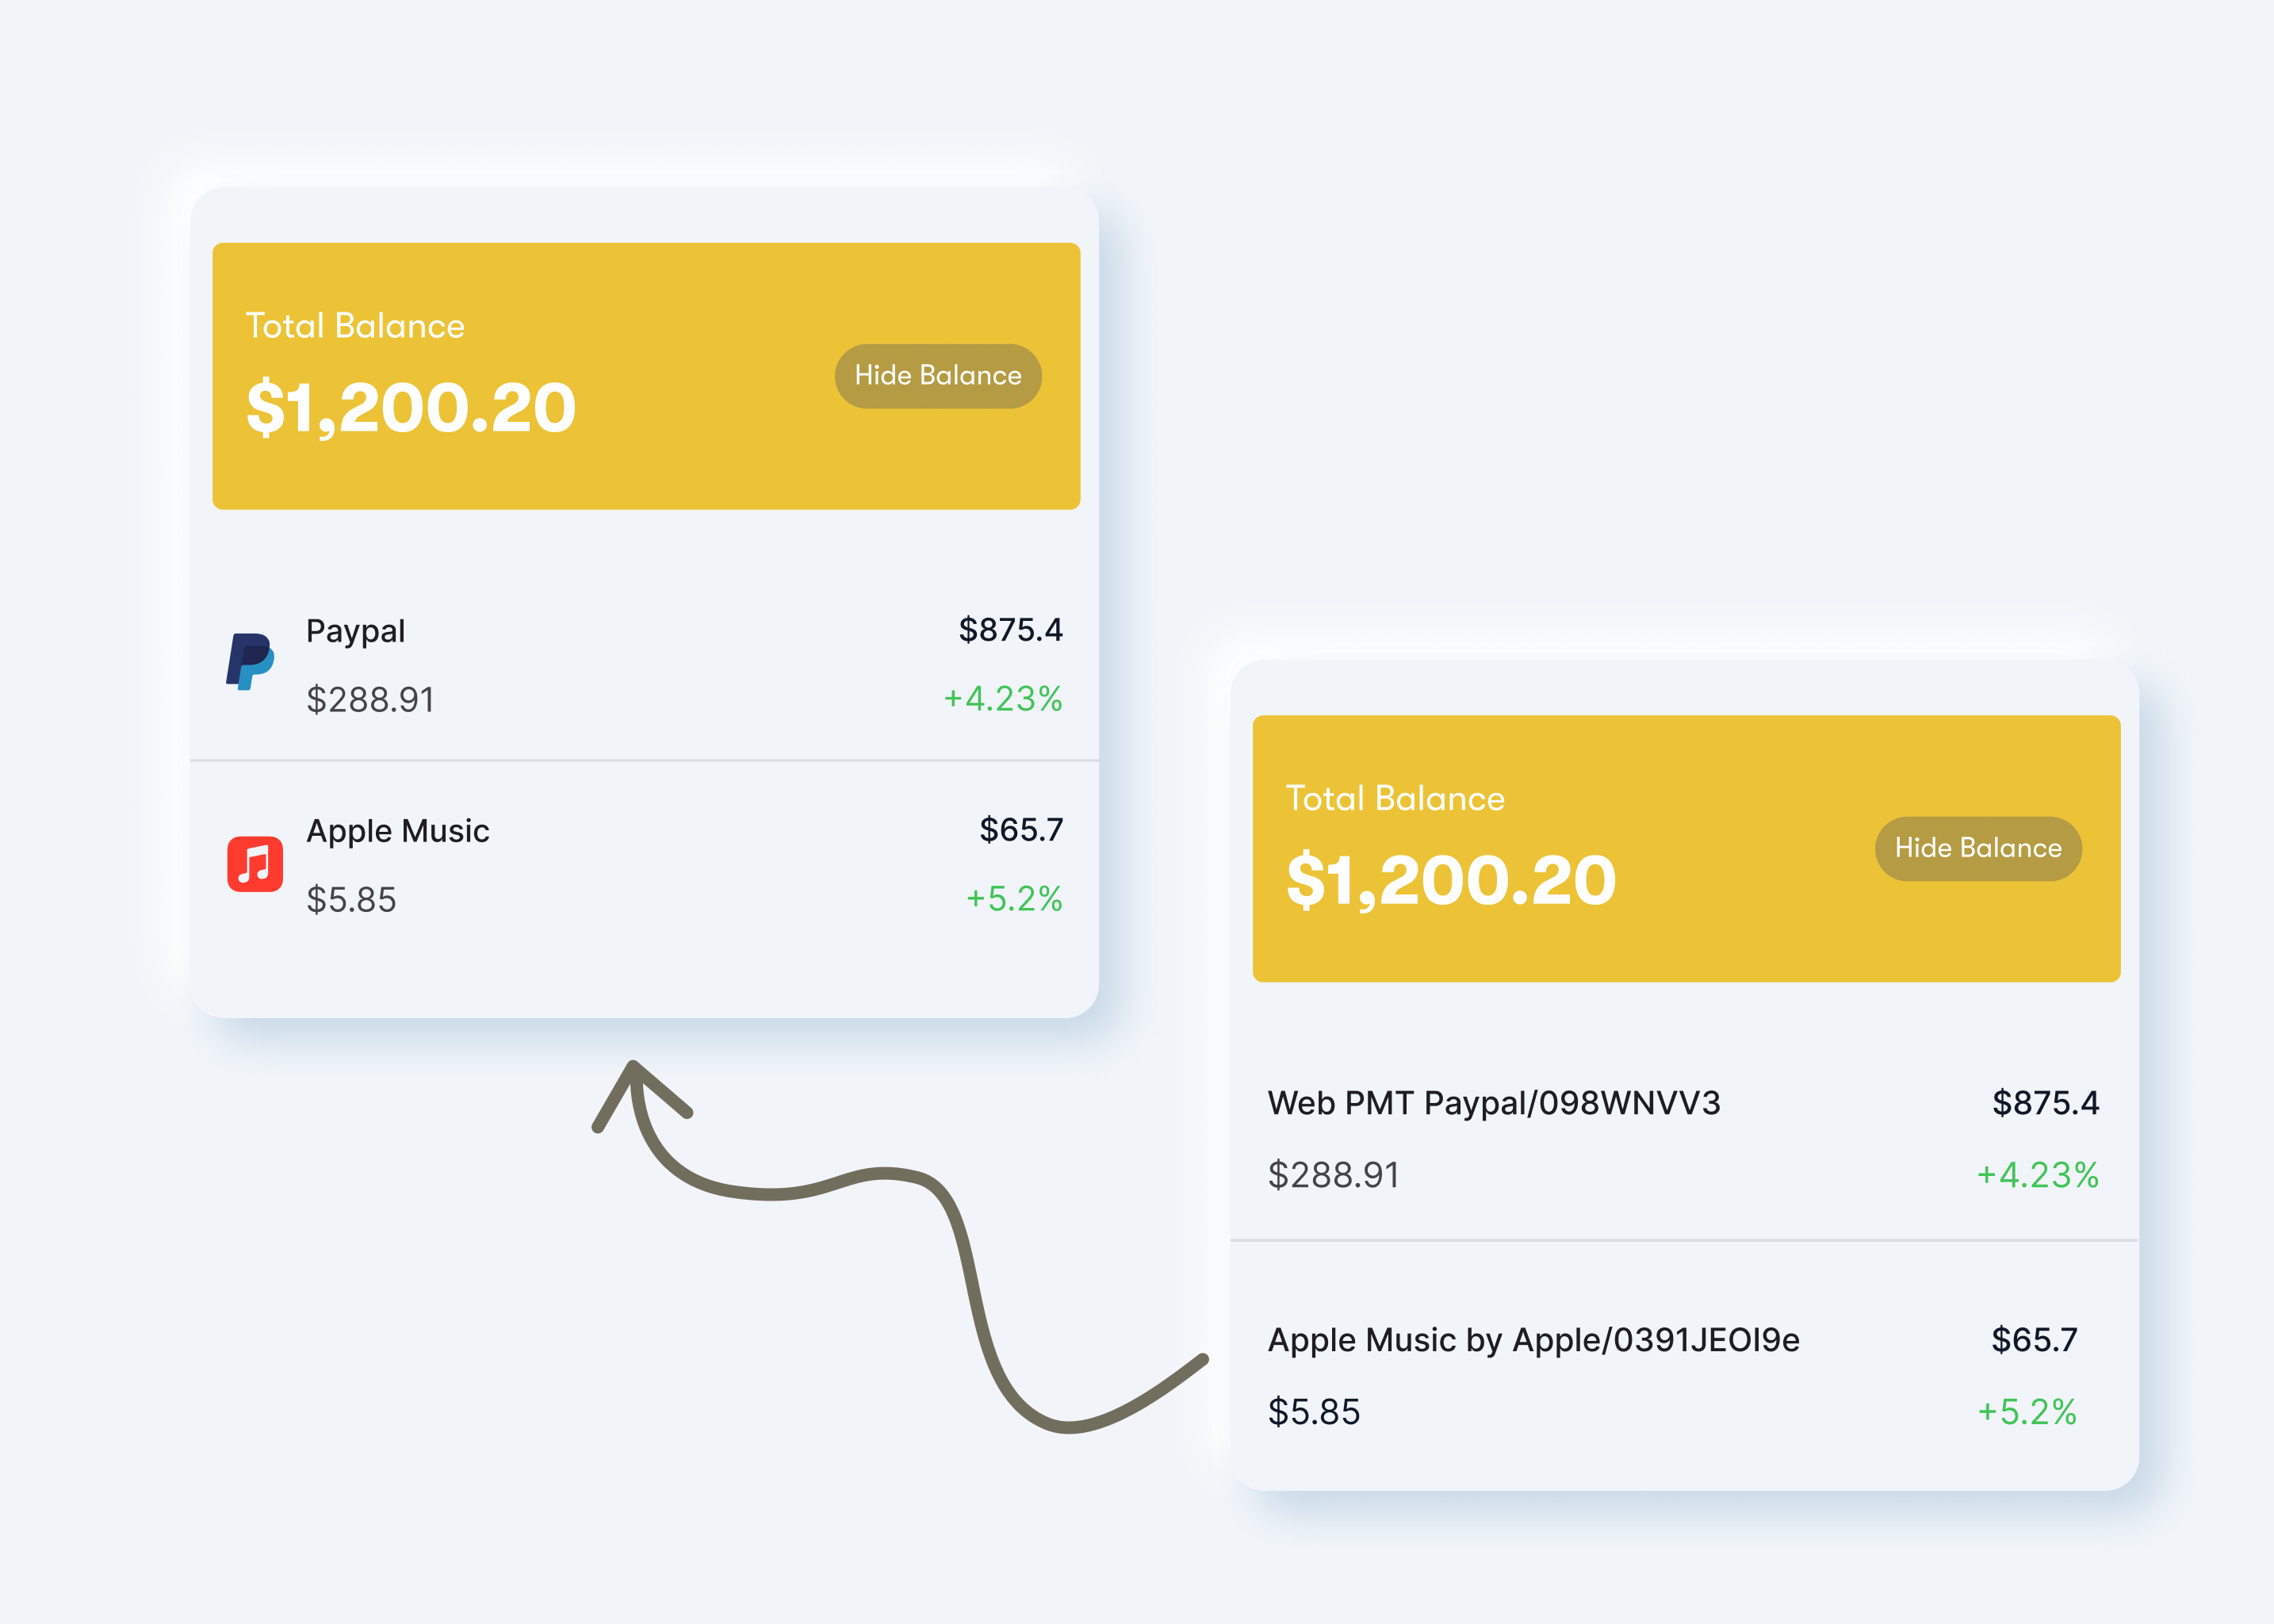Click $65.7 amount beside the short Apple Music name
Screen dimensions: 2274x1624
[x=1021, y=830]
